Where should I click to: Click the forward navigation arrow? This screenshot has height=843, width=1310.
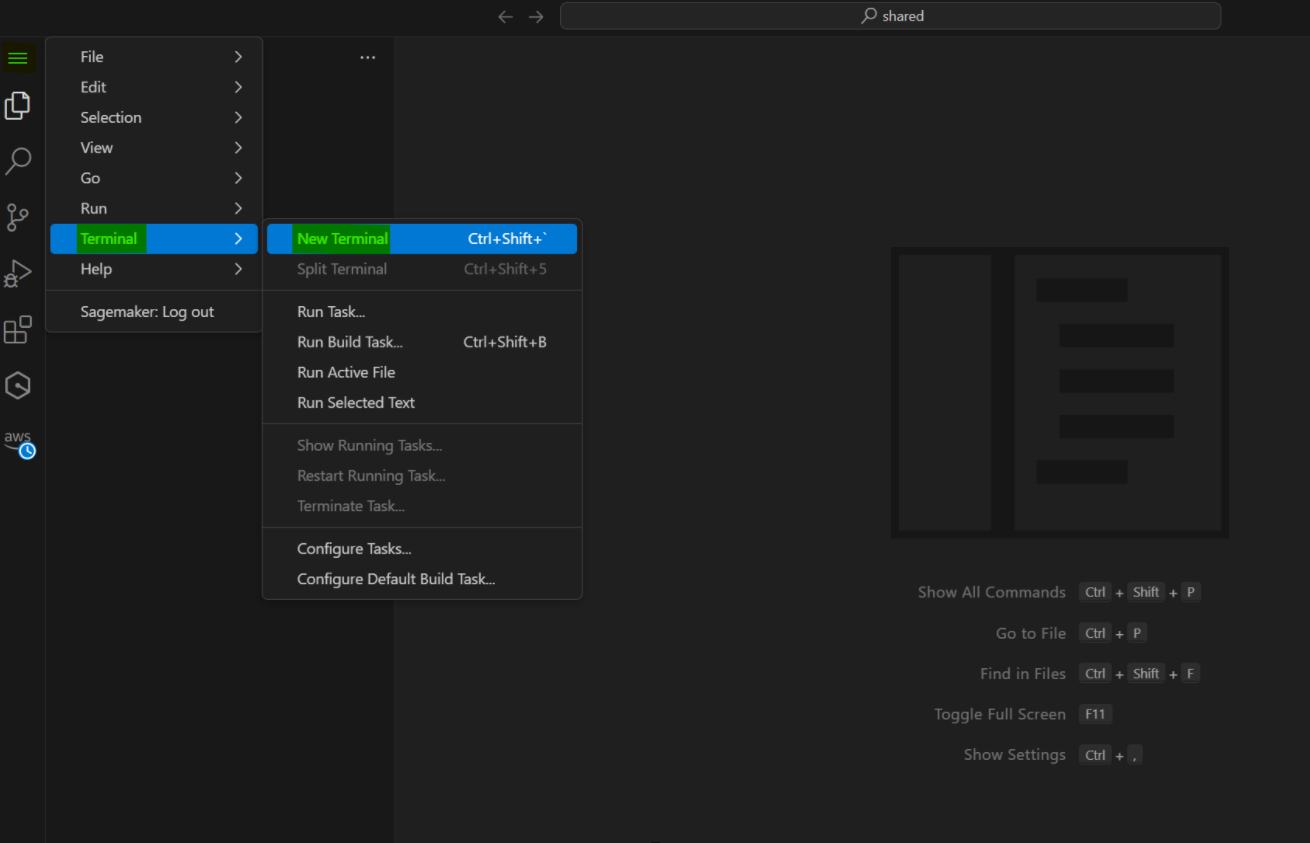pos(536,16)
